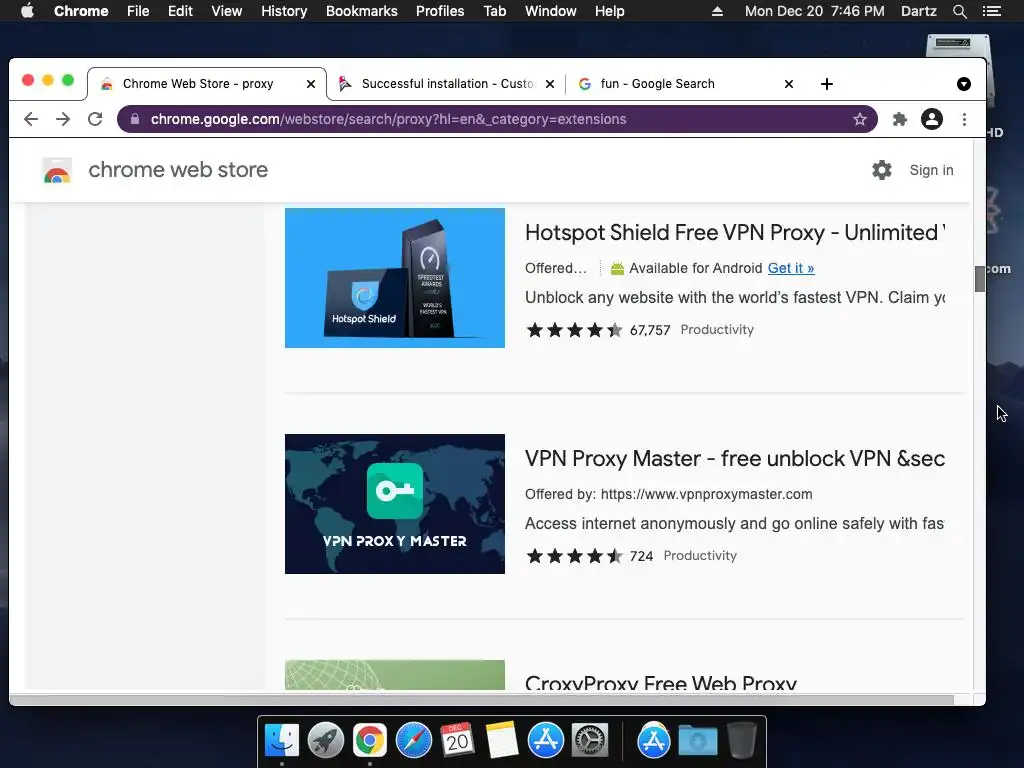
Task: Click the Chrome Web Store rainbow logo
Action: point(57,170)
